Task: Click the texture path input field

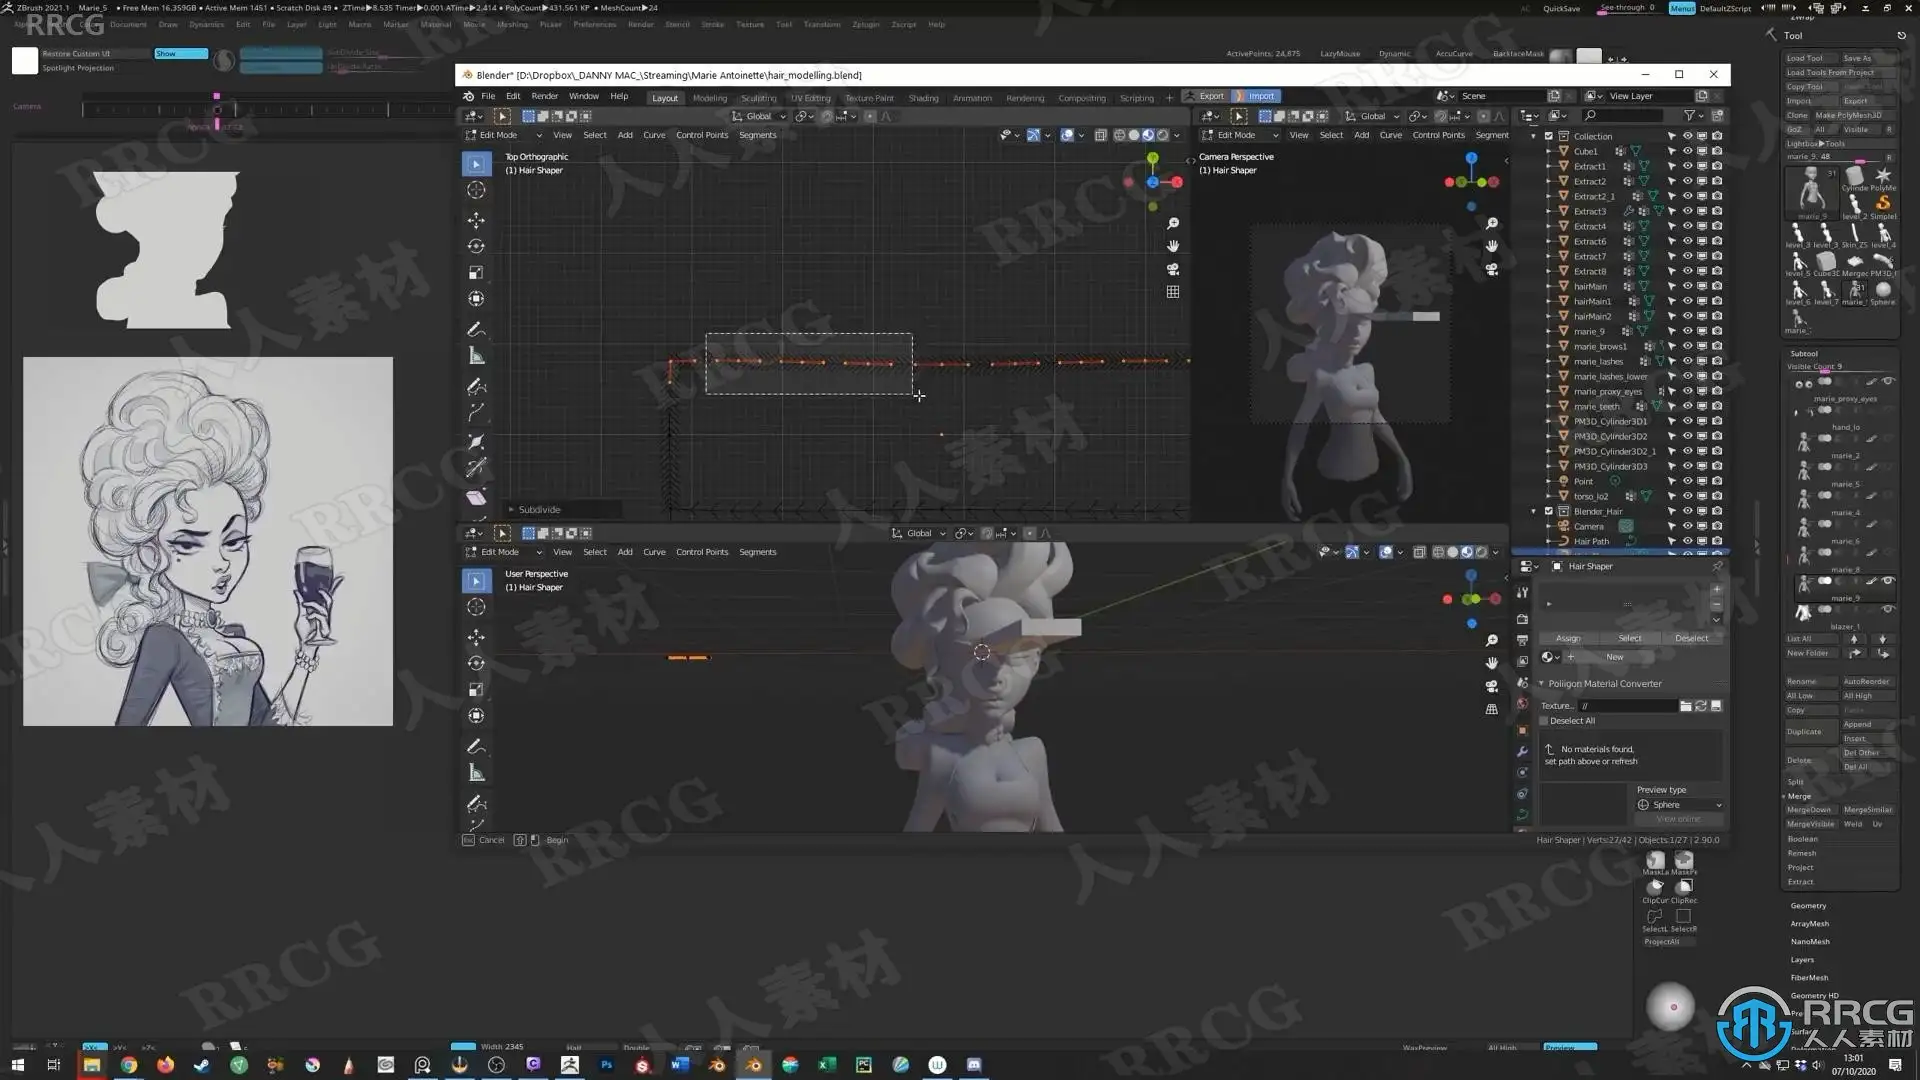Action: coord(1628,706)
